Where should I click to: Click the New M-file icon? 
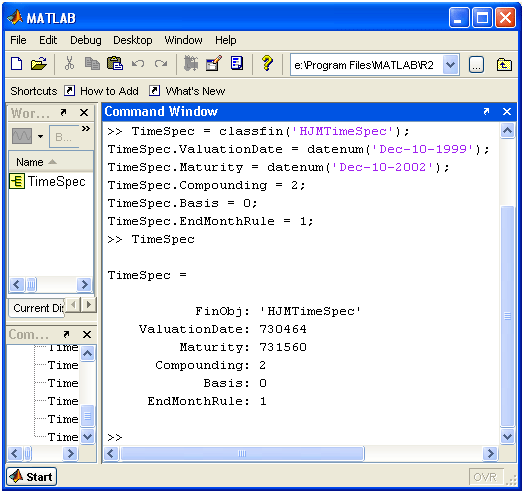pos(16,64)
